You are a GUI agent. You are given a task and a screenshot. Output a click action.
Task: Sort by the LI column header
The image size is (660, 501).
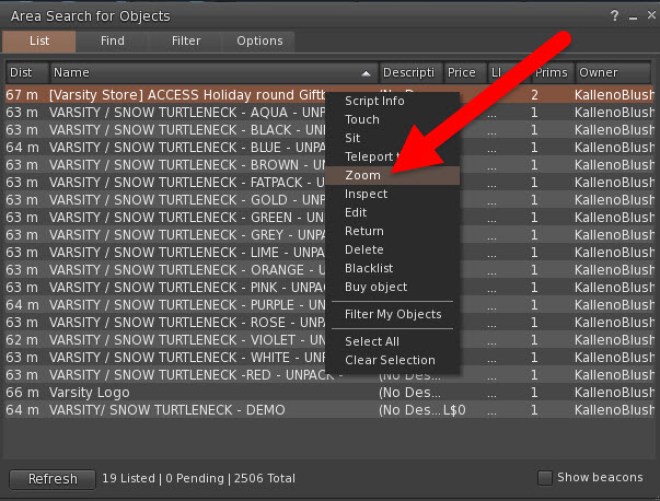pyautogui.click(x=508, y=73)
